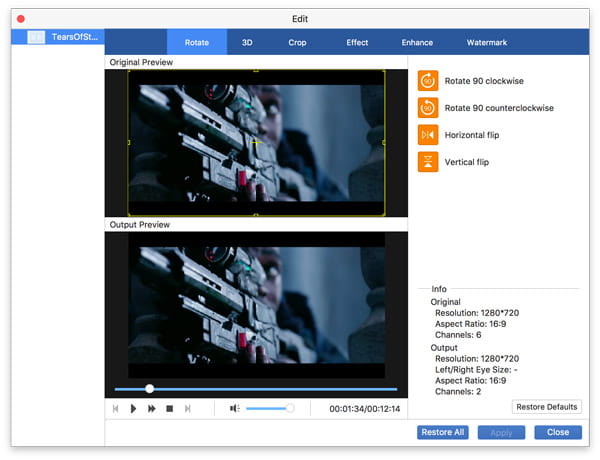Click the Rotate 90 clockwise label

click(x=484, y=81)
